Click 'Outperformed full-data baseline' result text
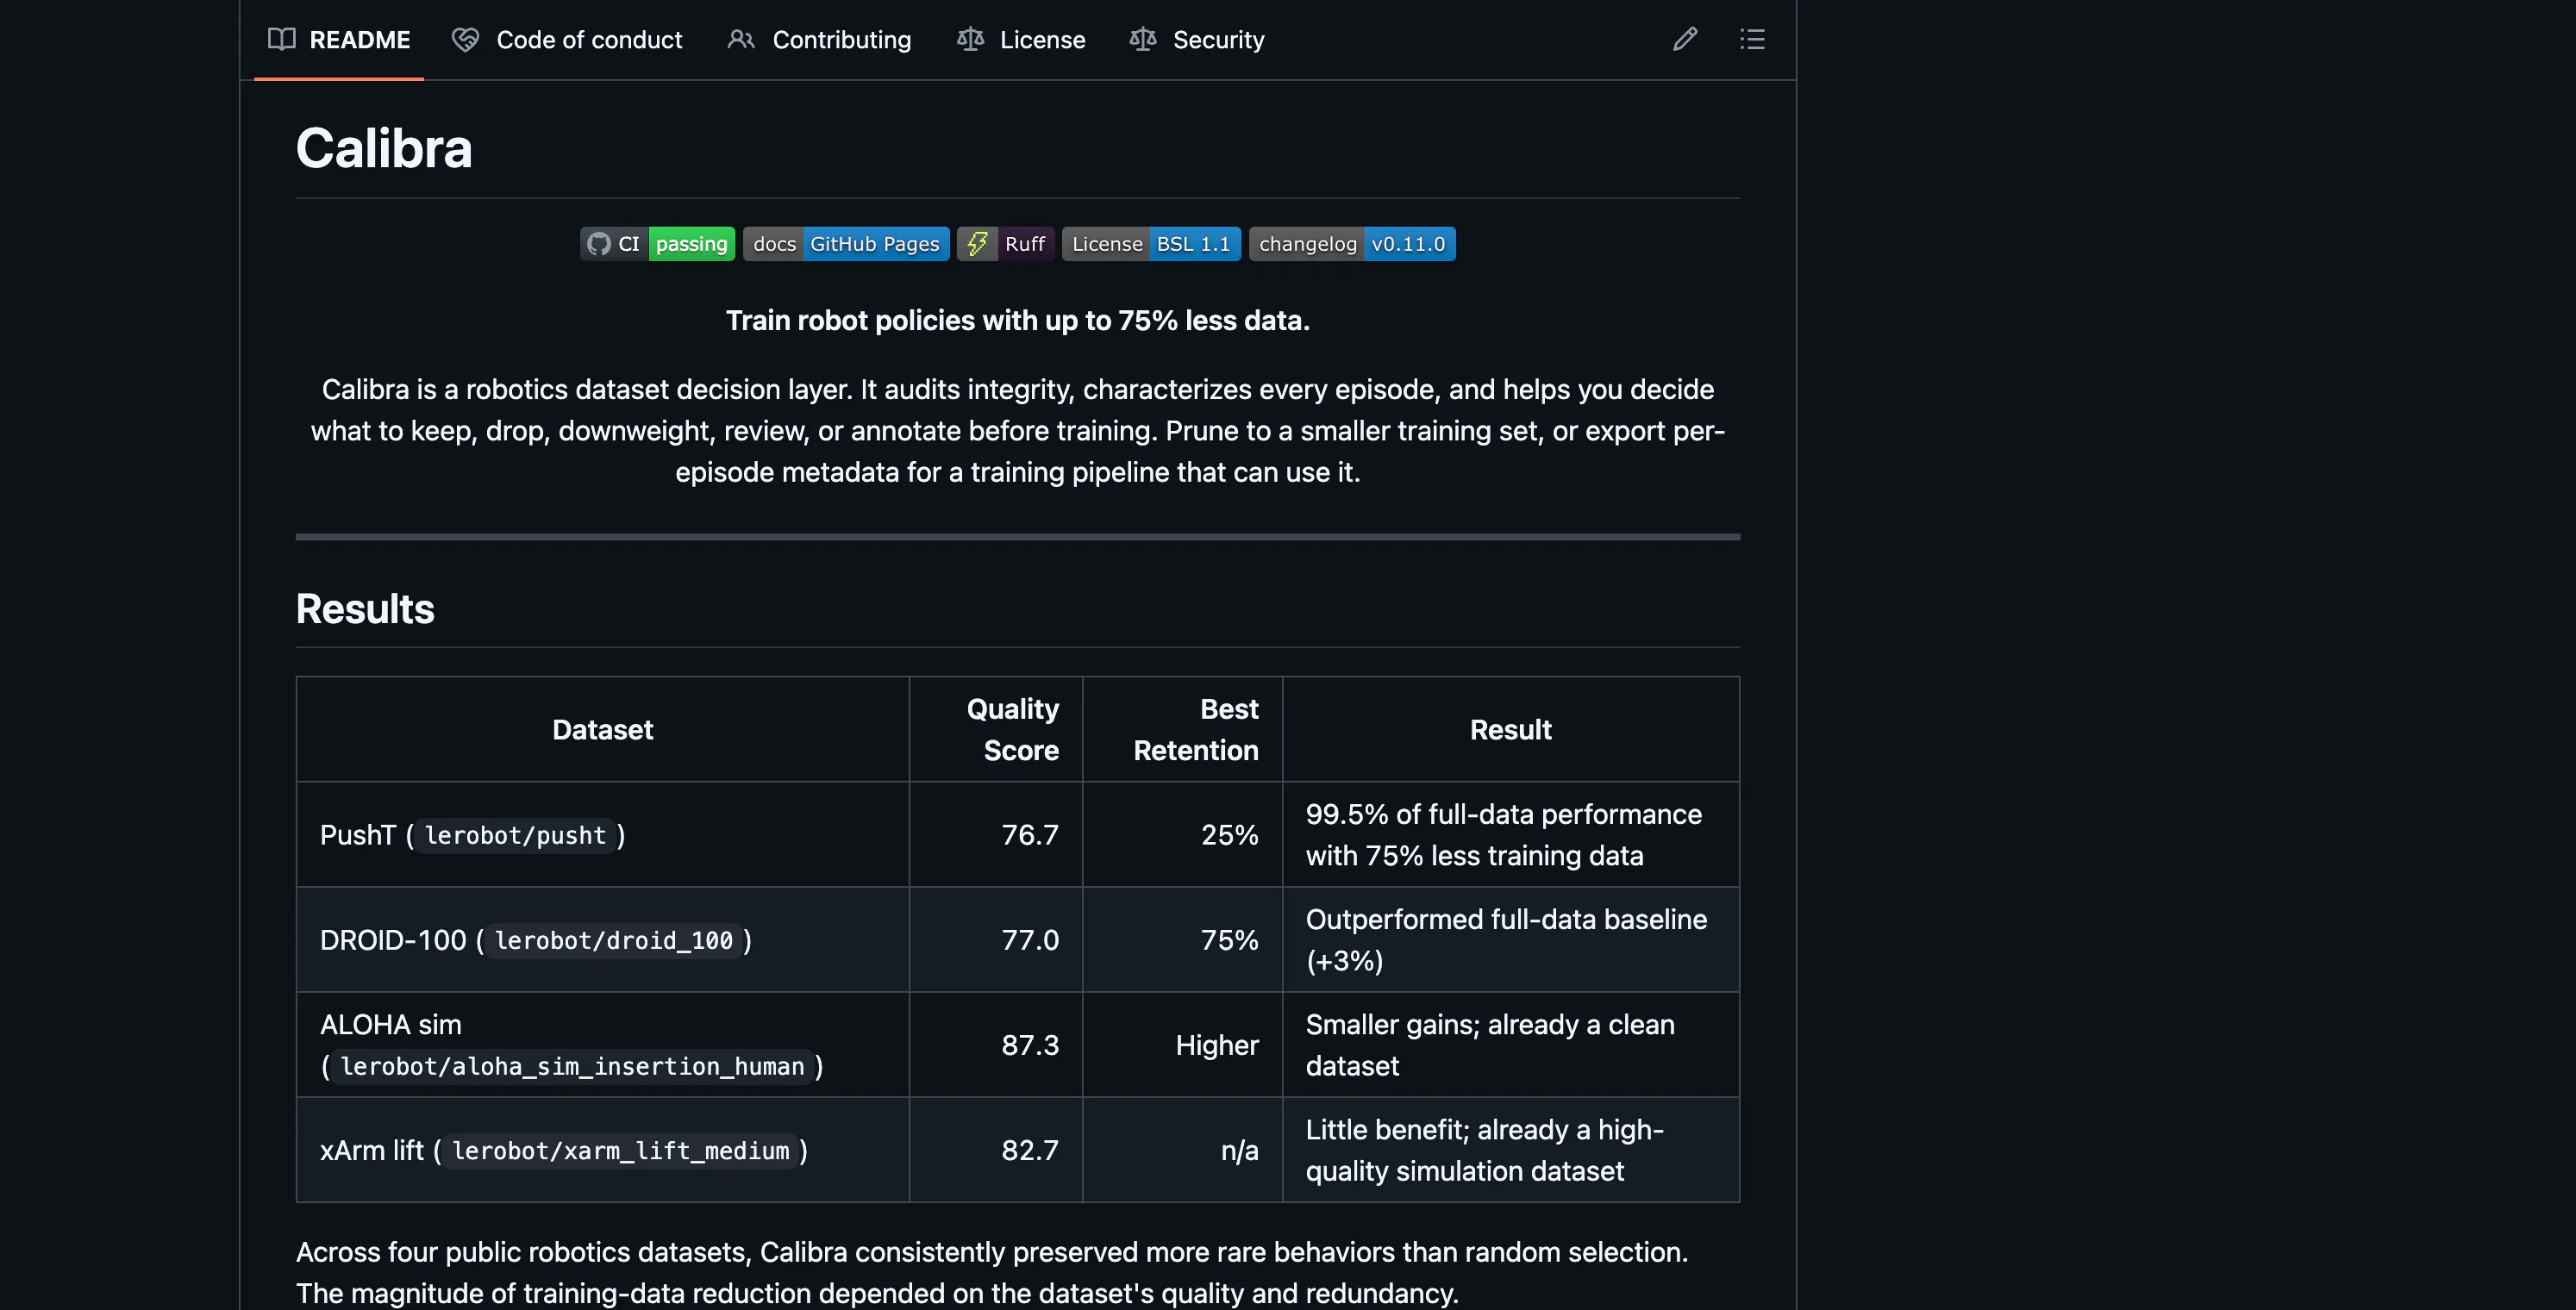This screenshot has height=1310, width=2576. (x=1506, y=919)
